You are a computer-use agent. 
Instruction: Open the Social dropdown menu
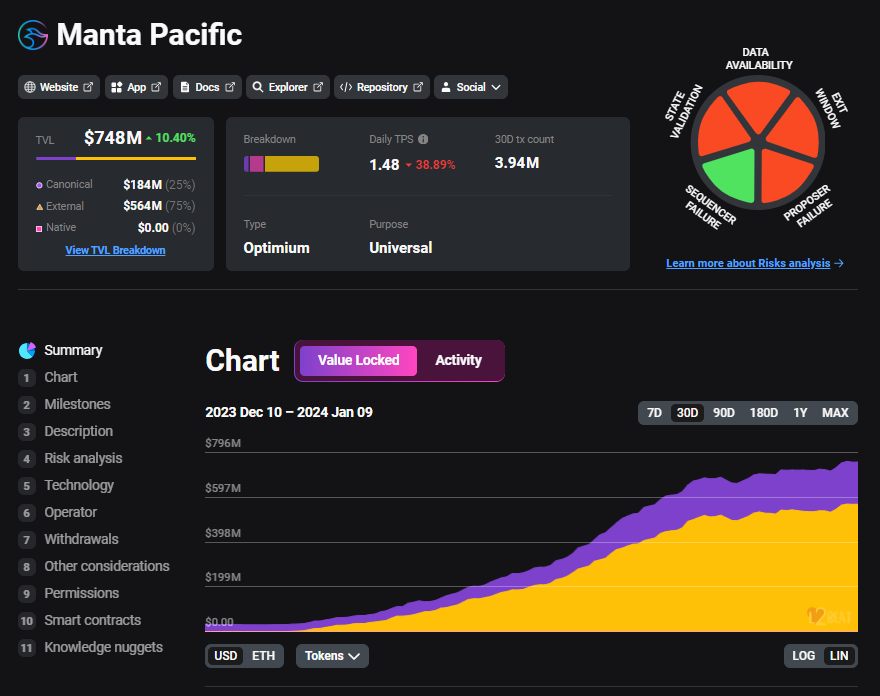coord(471,87)
